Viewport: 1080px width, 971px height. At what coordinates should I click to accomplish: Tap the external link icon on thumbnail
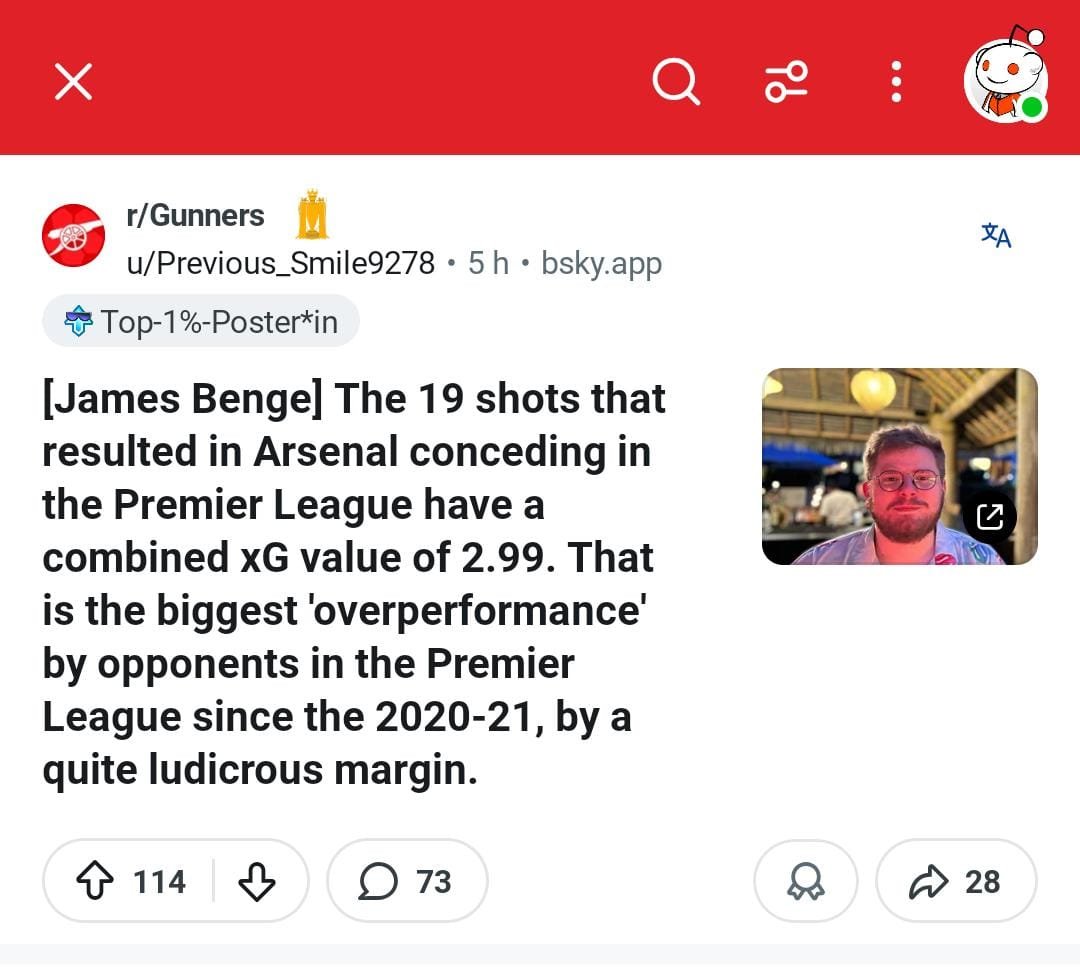click(x=990, y=516)
